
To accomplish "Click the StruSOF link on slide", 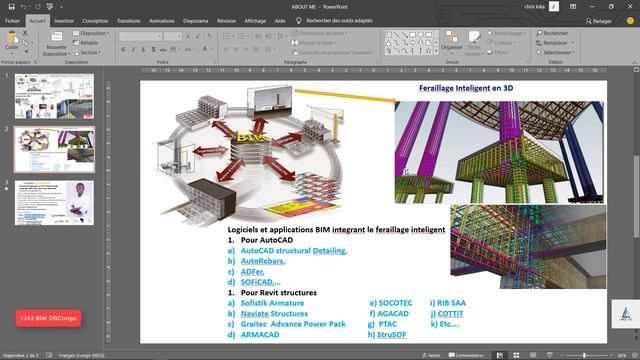I will click(x=391, y=335).
